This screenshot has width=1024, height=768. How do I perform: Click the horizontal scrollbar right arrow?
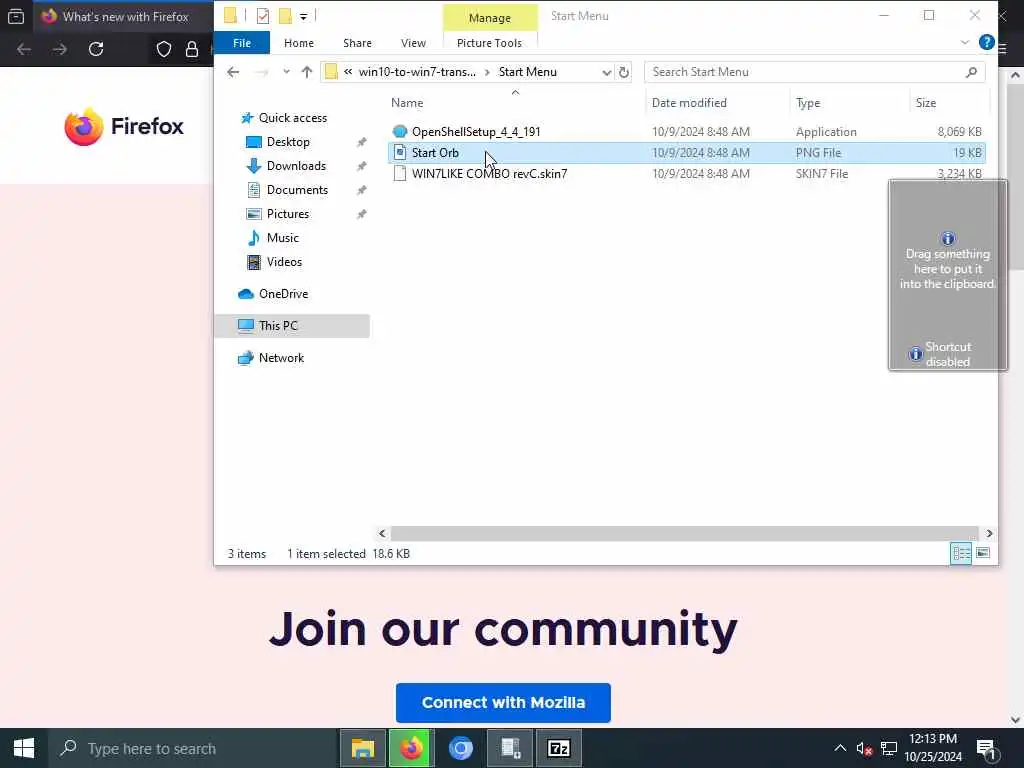(989, 534)
